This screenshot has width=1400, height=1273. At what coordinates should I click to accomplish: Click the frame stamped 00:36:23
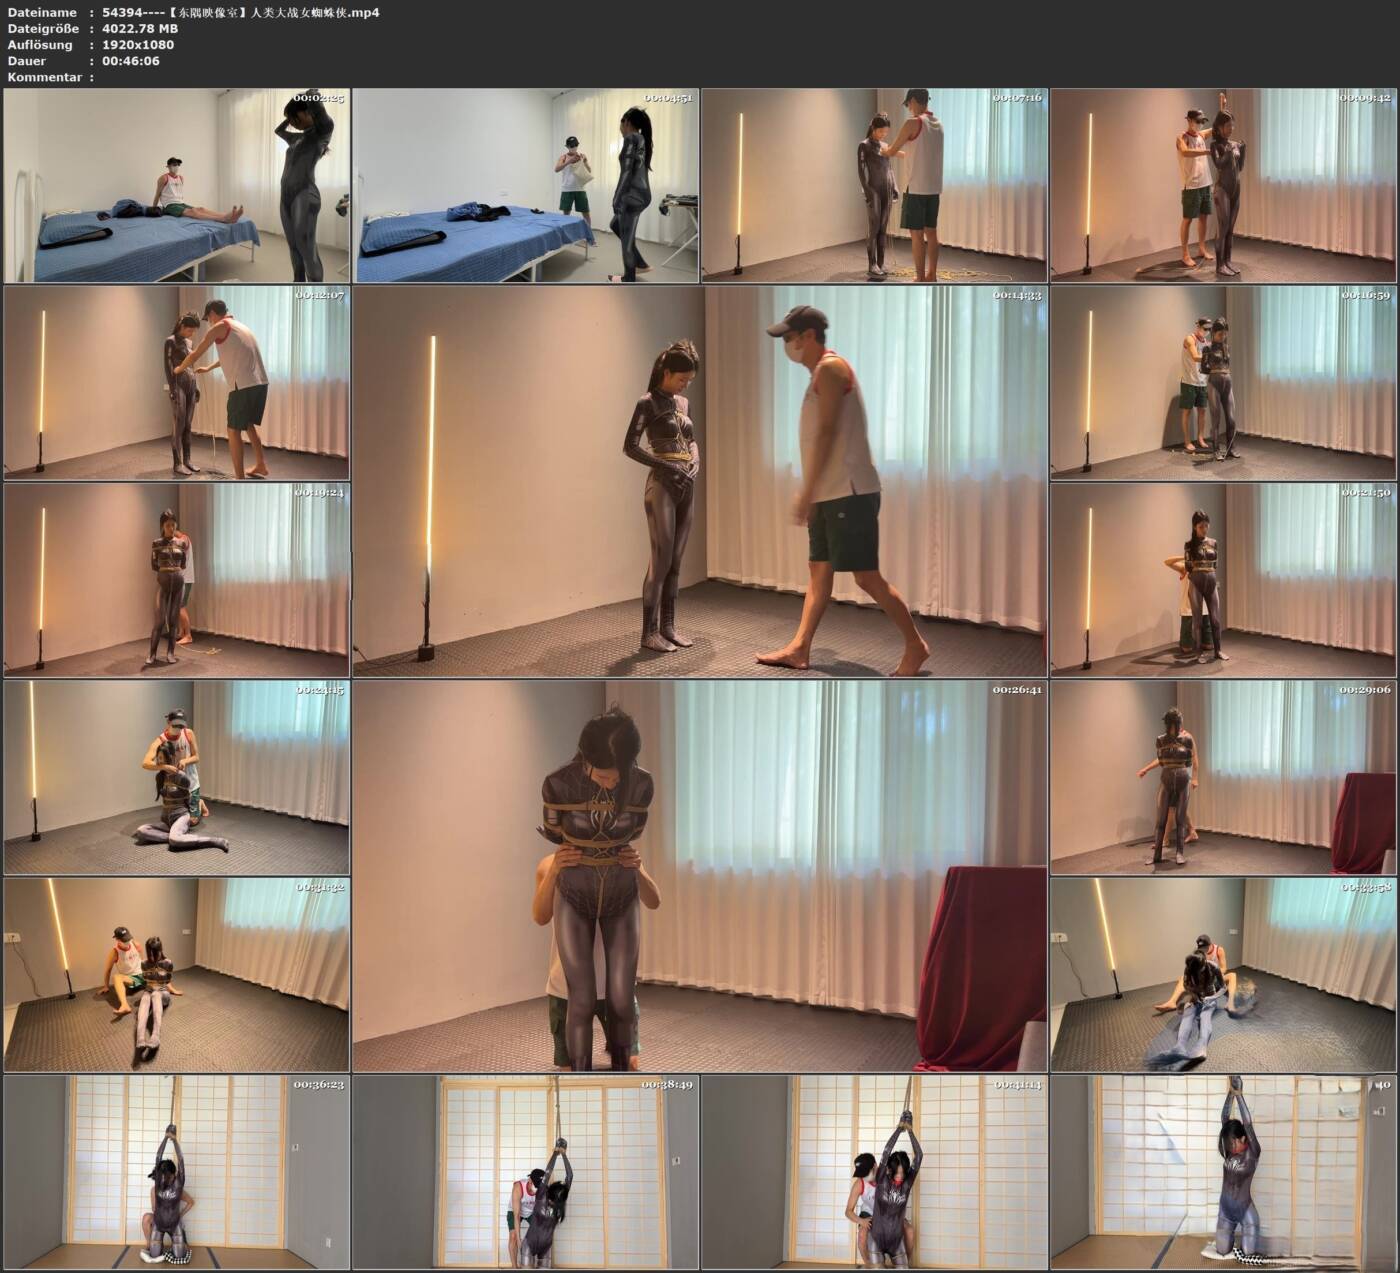point(176,1172)
